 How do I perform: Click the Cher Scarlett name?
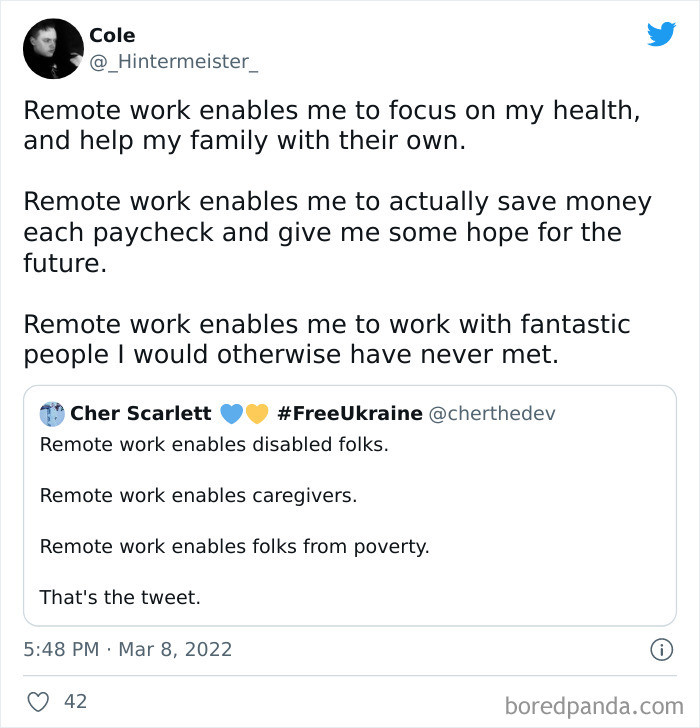click(x=141, y=414)
